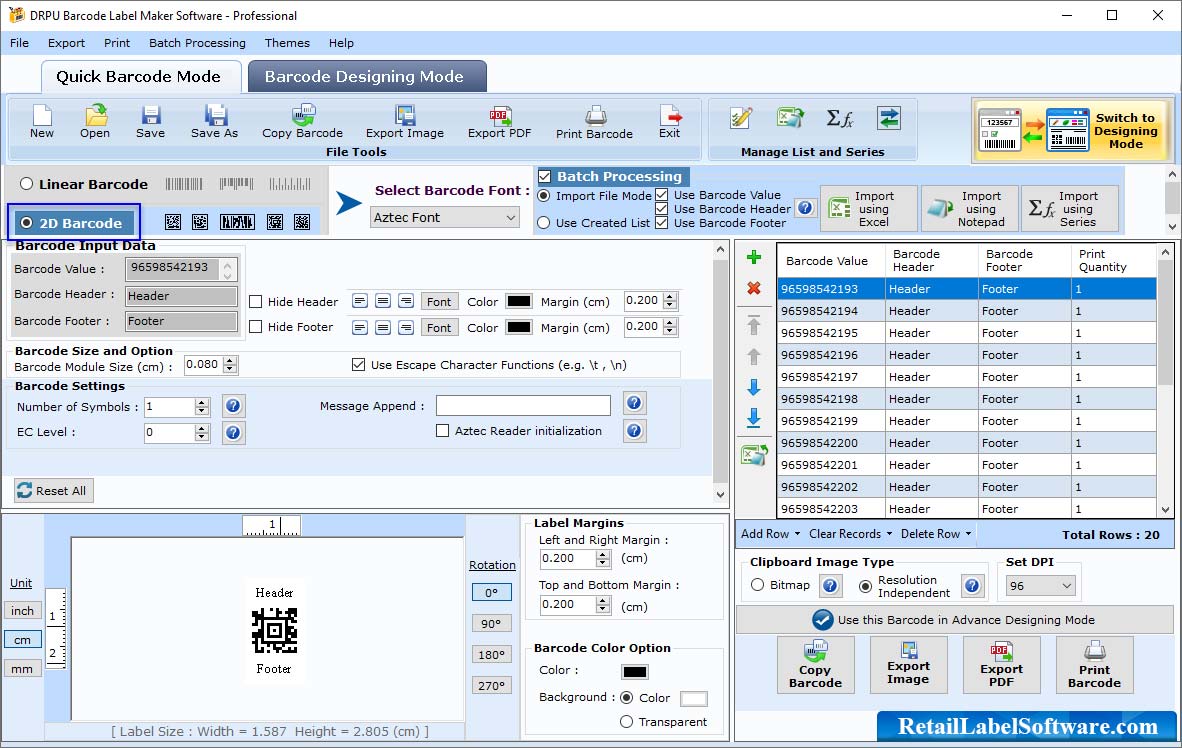Click the blue move to bottom arrow icon

pyautogui.click(x=753, y=418)
